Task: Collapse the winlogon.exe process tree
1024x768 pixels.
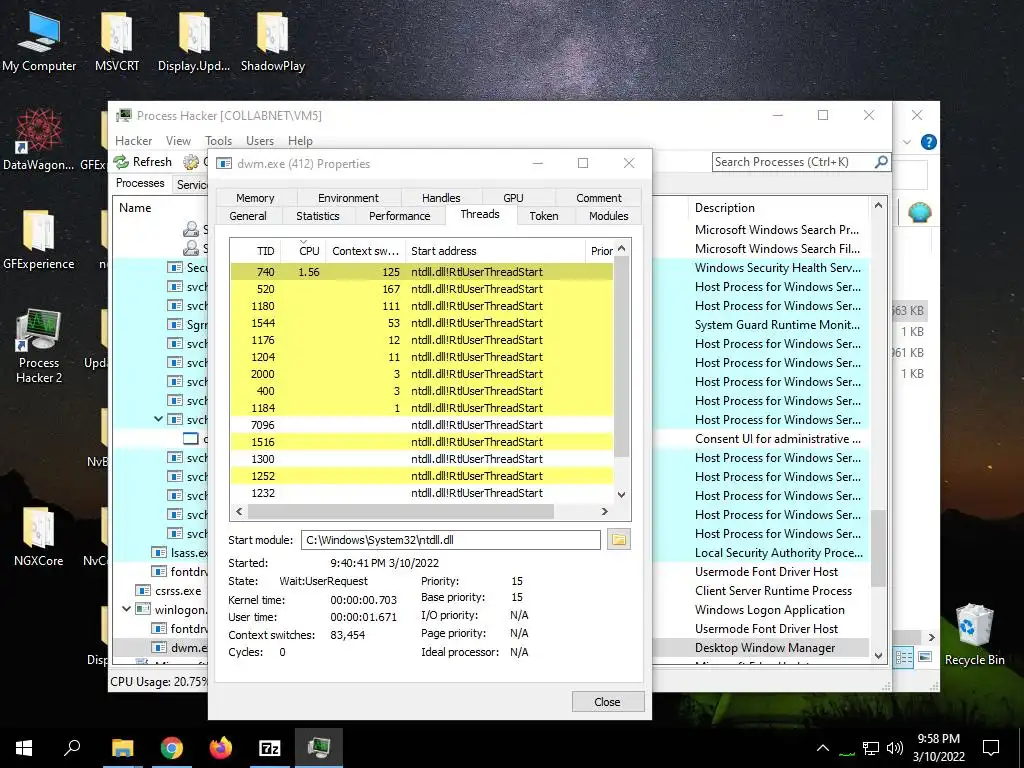Action: 126,609
